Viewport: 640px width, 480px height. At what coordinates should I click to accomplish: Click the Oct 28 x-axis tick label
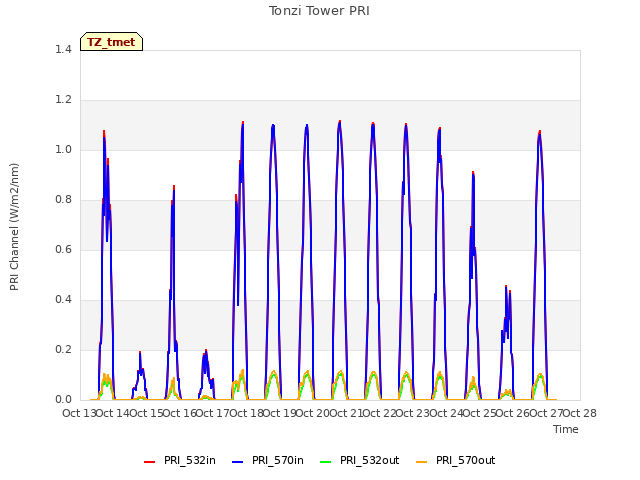(x=580, y=413)
